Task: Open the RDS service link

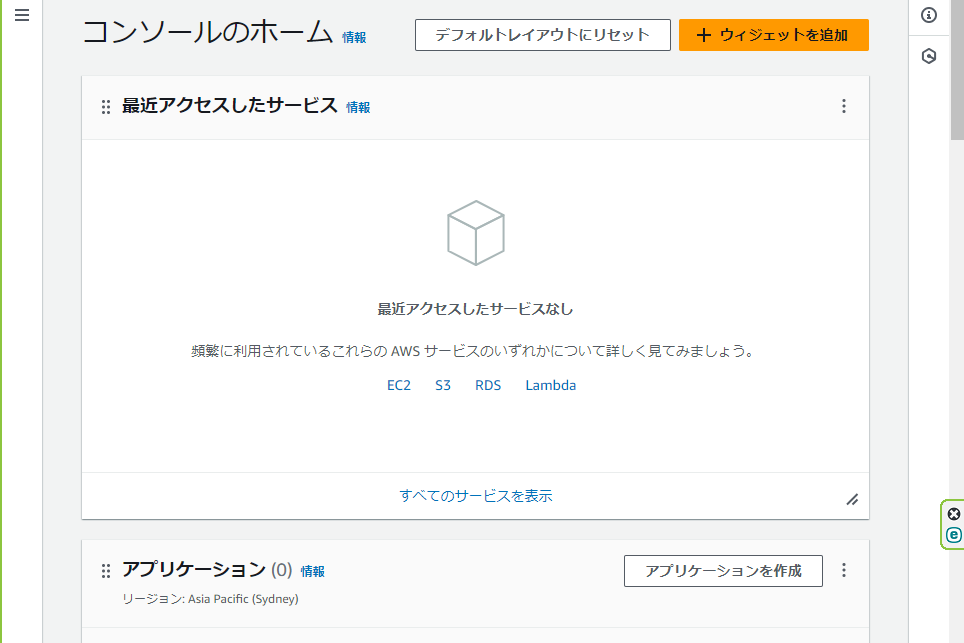Action: coord(488,385)
